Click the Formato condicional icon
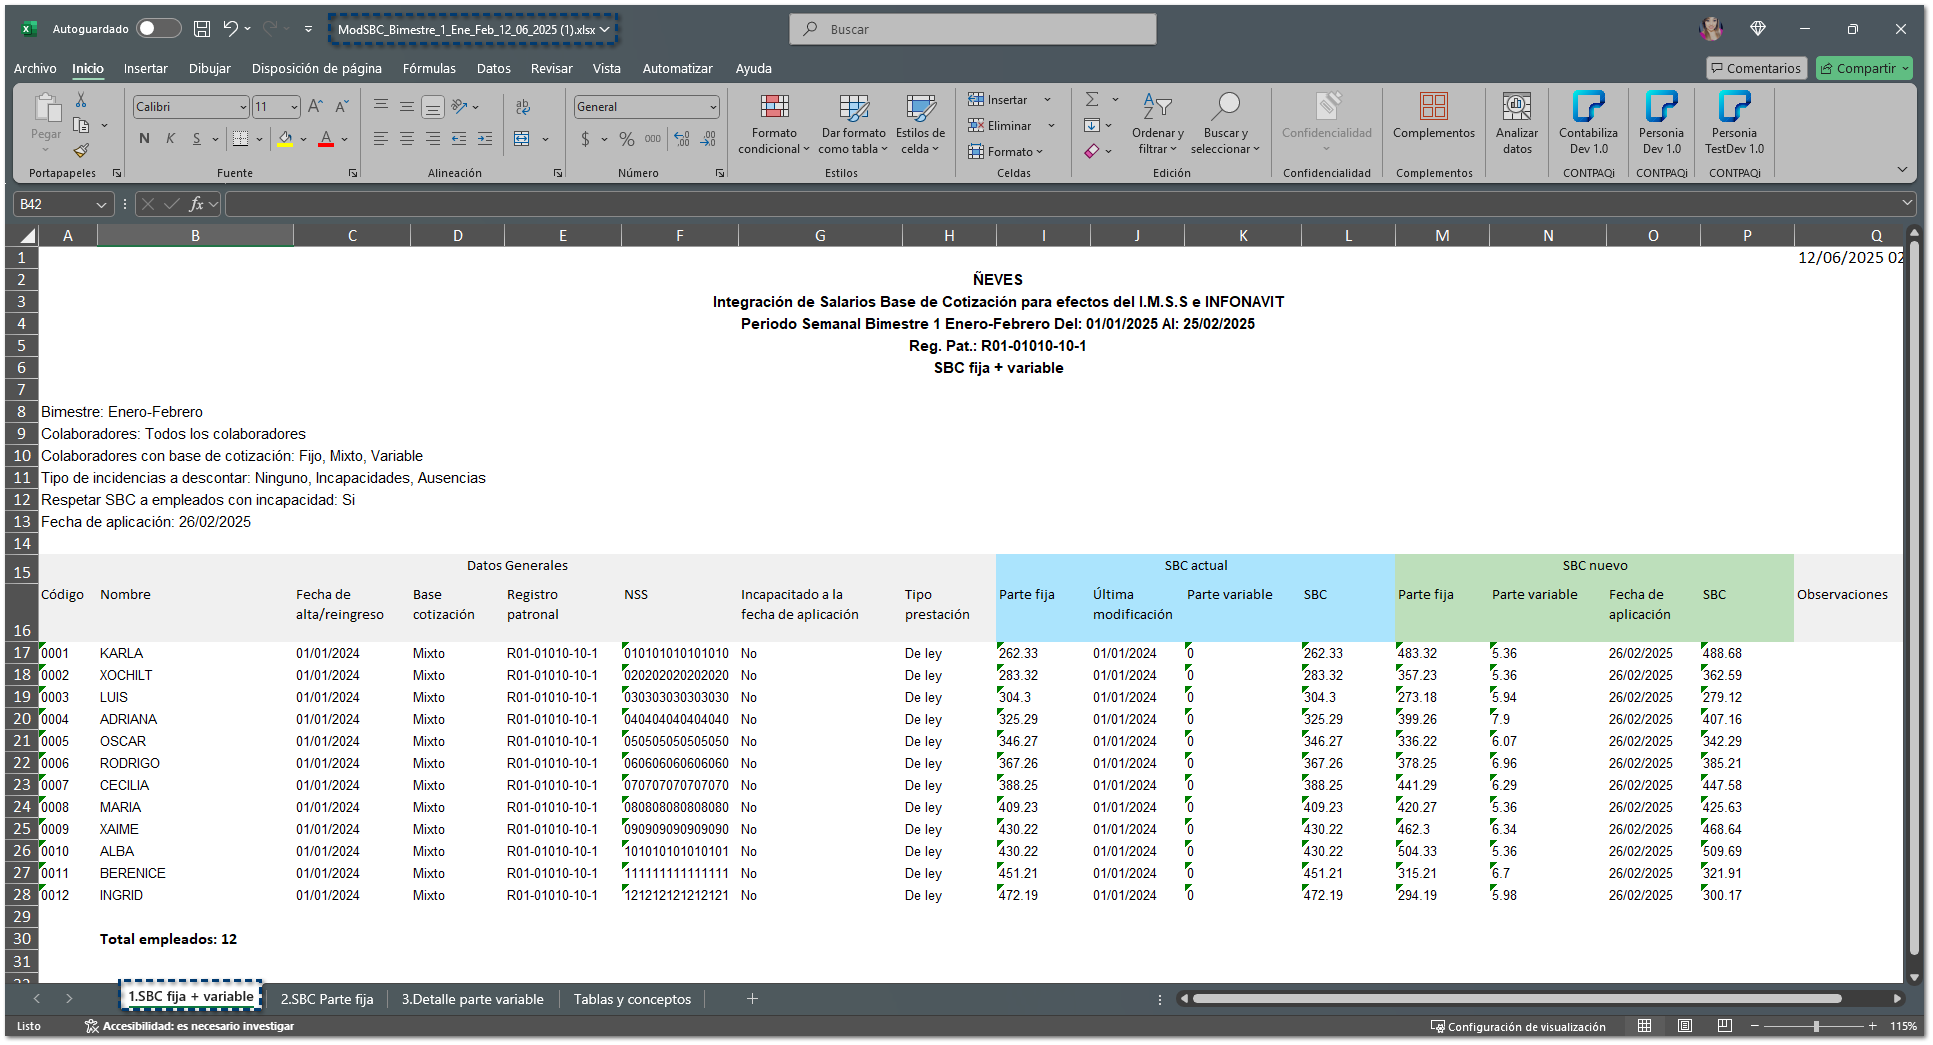Viewport: 1933px width, 1045px height. pyautogui.click(x=774, y=107)
